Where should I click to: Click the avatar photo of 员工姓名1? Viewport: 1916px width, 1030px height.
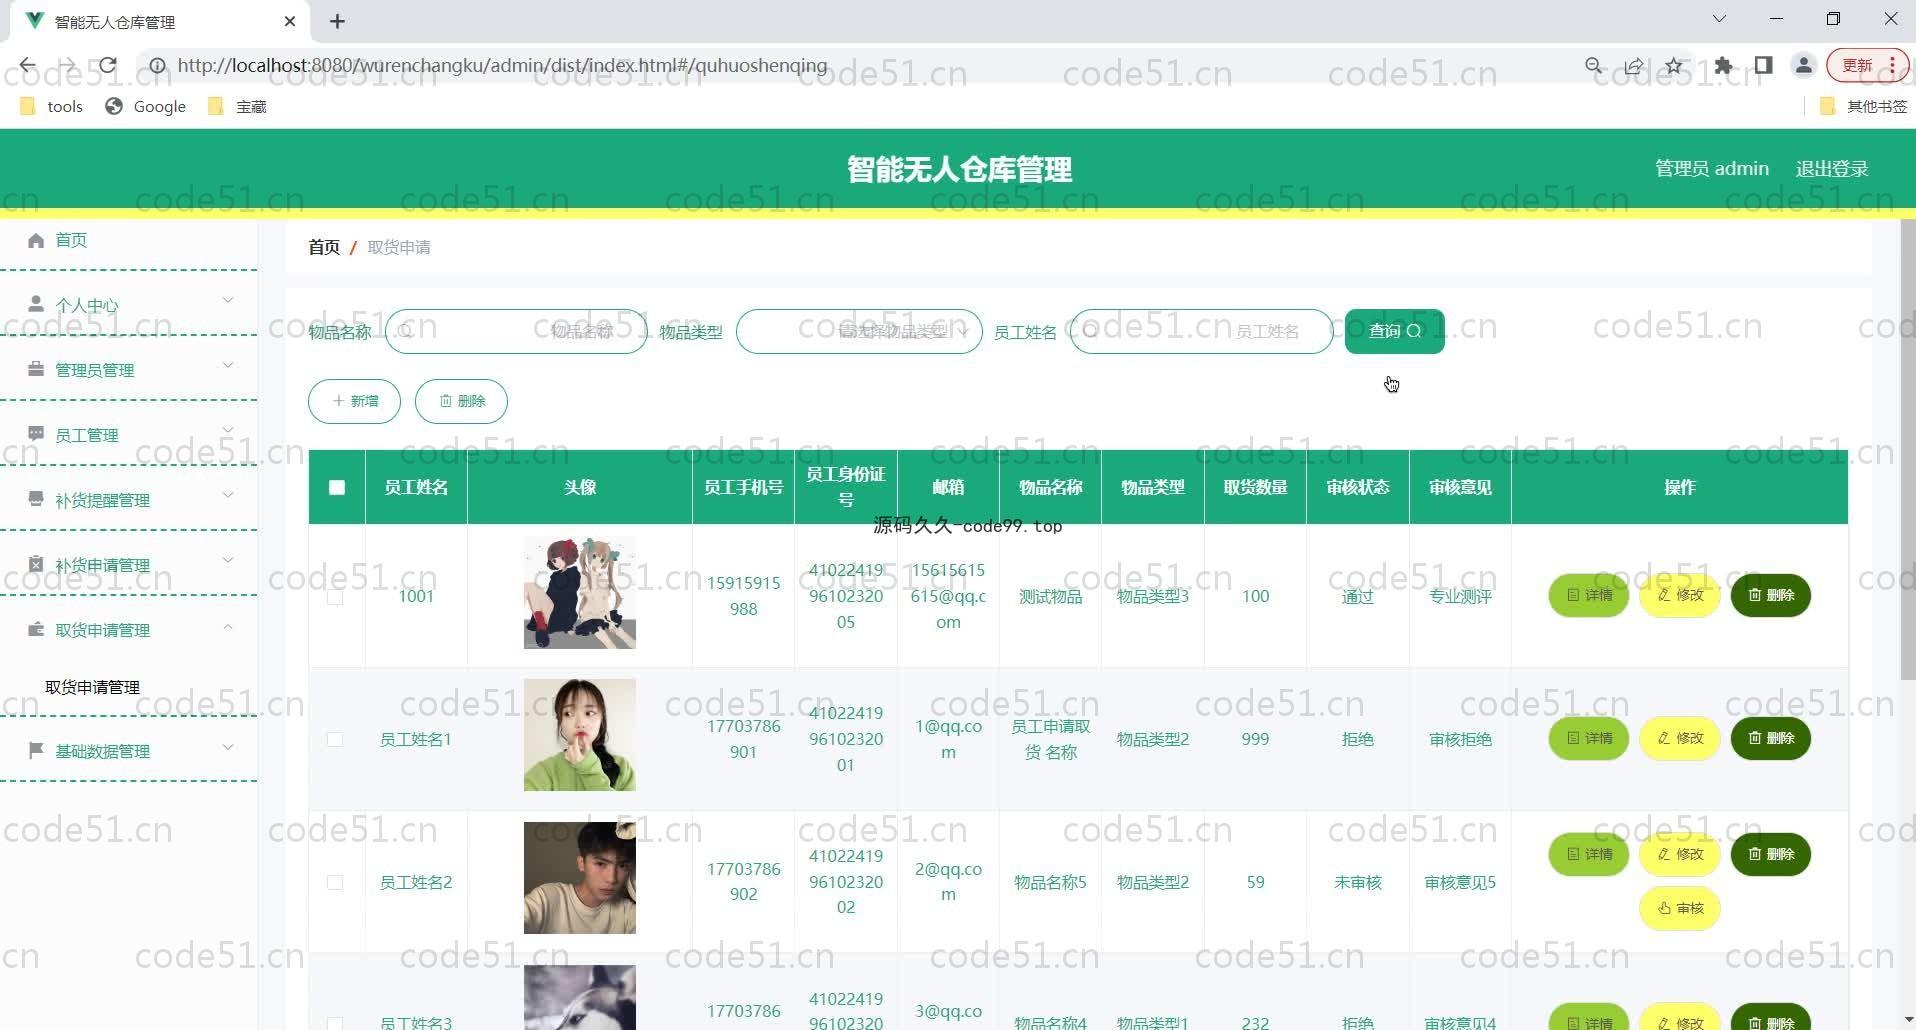[580, 735]
